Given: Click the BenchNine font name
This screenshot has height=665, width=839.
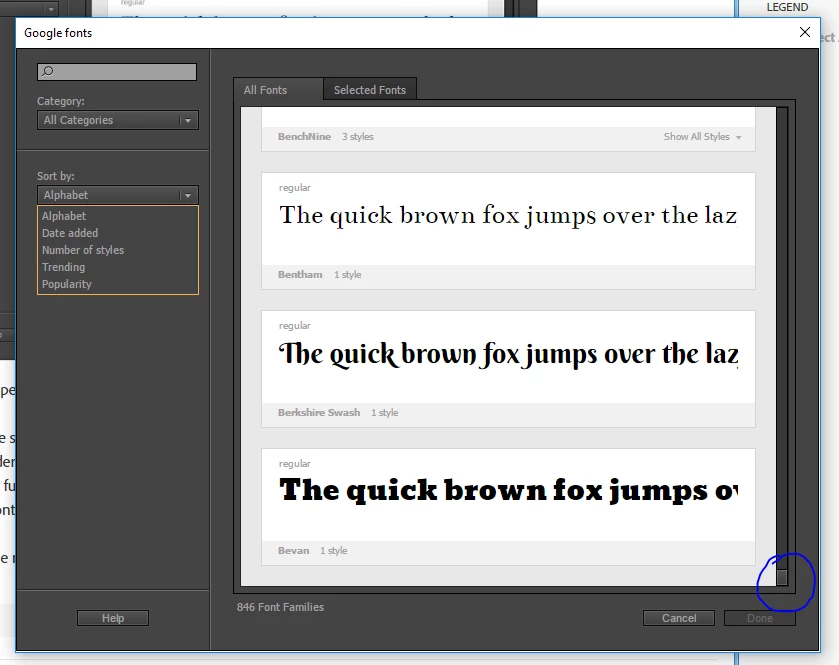Looking at the screenshot, I should pyautogui.click(x=304, y=136).
